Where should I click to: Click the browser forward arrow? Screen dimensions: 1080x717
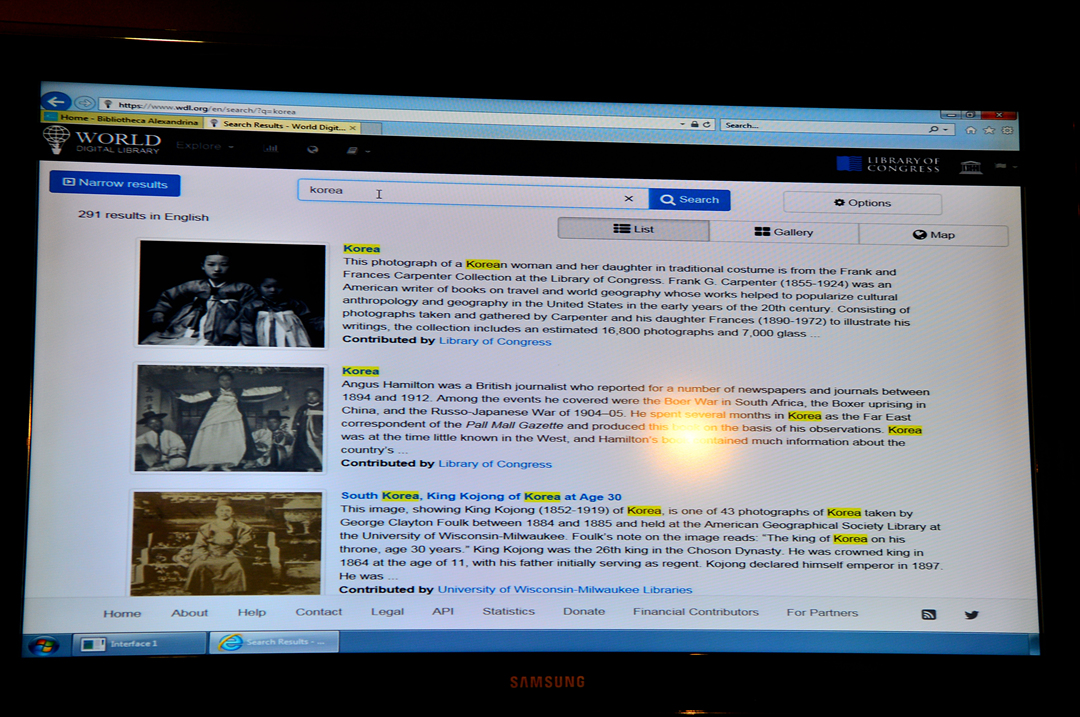tap(84, 103)
